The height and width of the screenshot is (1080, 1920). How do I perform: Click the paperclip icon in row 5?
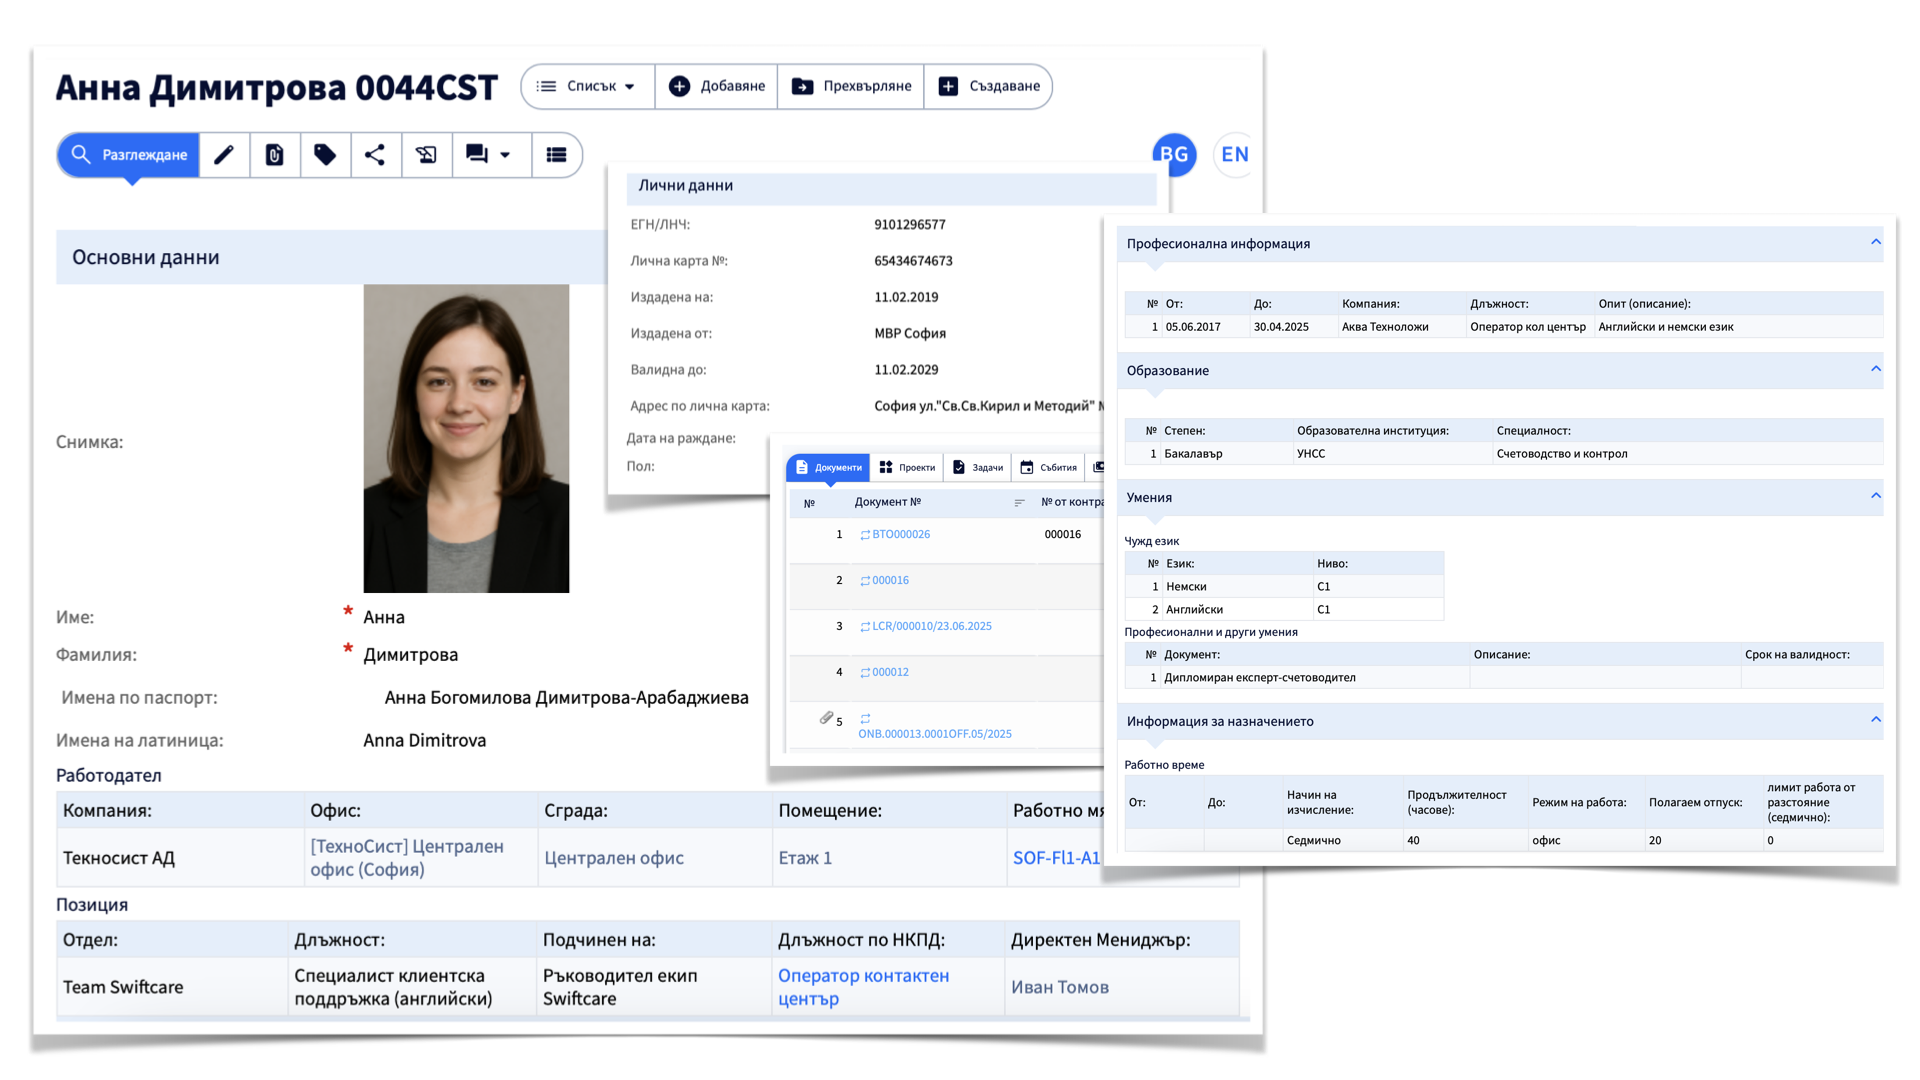coord(826,718)
